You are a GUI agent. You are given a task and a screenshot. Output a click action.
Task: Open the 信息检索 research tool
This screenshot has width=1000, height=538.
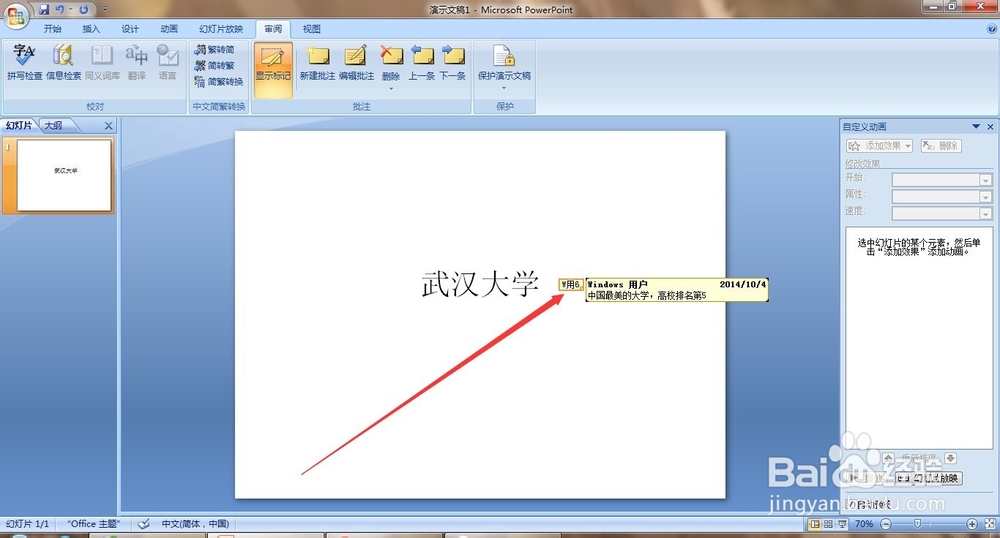(63, 62)
